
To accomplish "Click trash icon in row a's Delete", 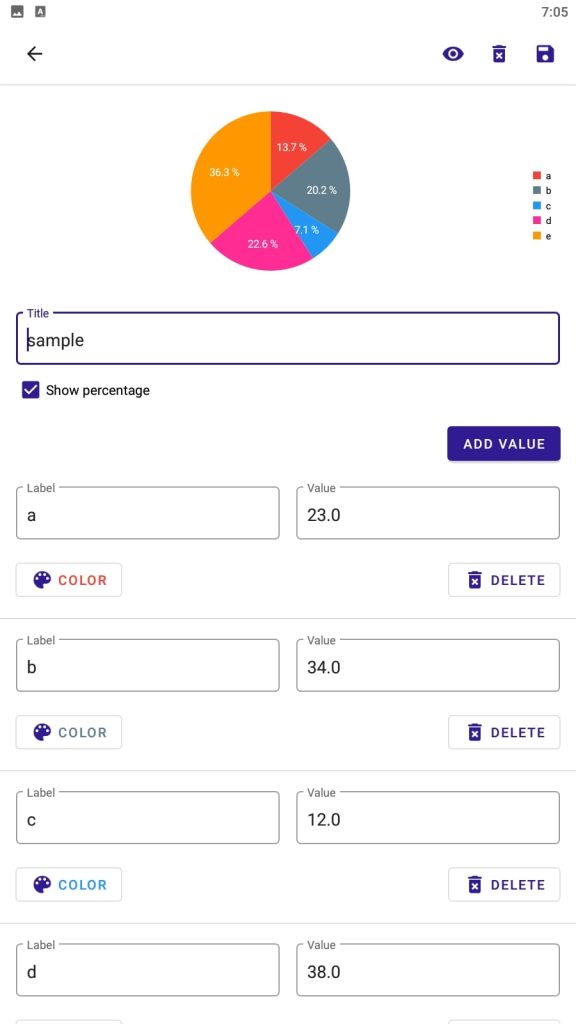I will pos(475,580).
